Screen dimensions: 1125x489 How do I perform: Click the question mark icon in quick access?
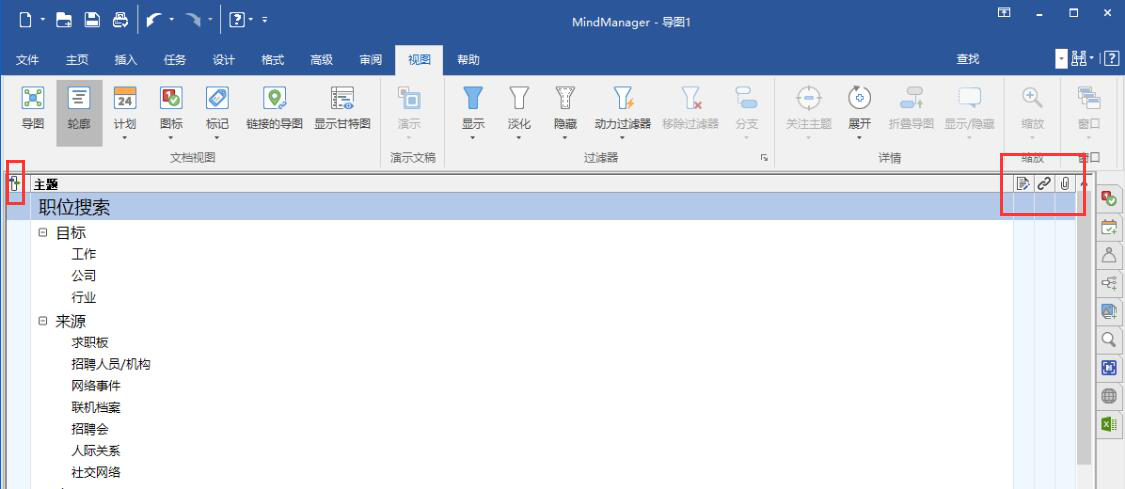236,20
